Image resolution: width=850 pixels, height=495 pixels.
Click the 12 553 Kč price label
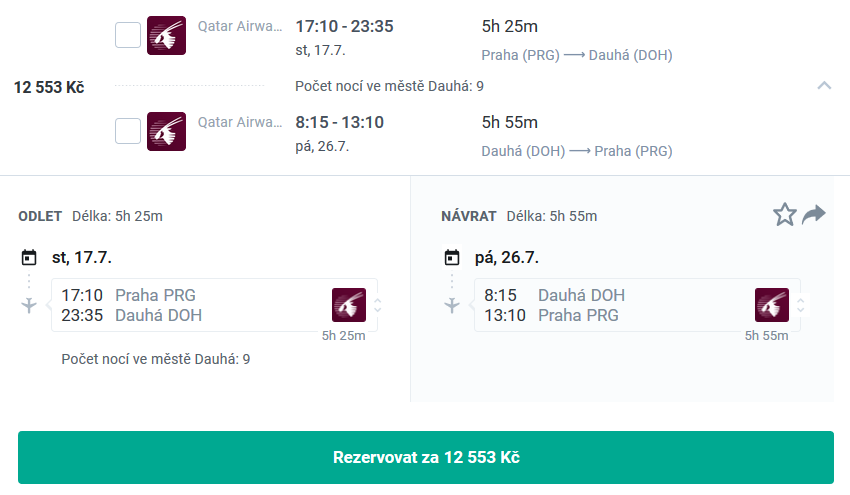click(x=49, y=87)
